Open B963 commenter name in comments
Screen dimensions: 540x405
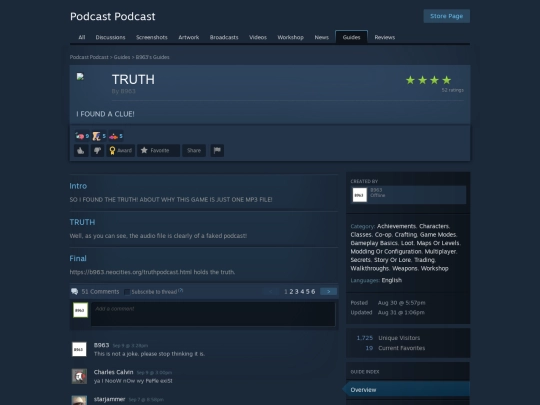click(x=101, y=345)
